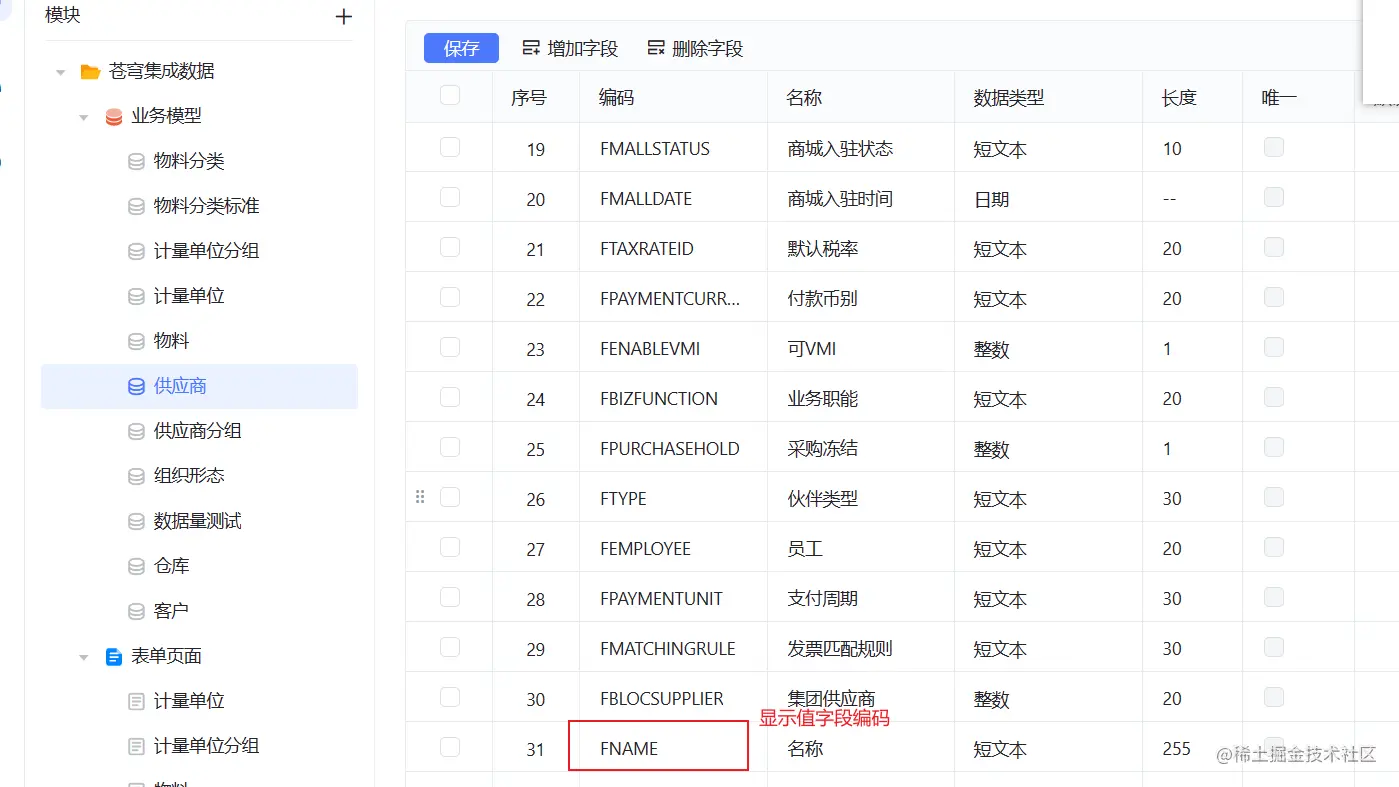Click the 表单页面 document icon

(x=114, y=656)
